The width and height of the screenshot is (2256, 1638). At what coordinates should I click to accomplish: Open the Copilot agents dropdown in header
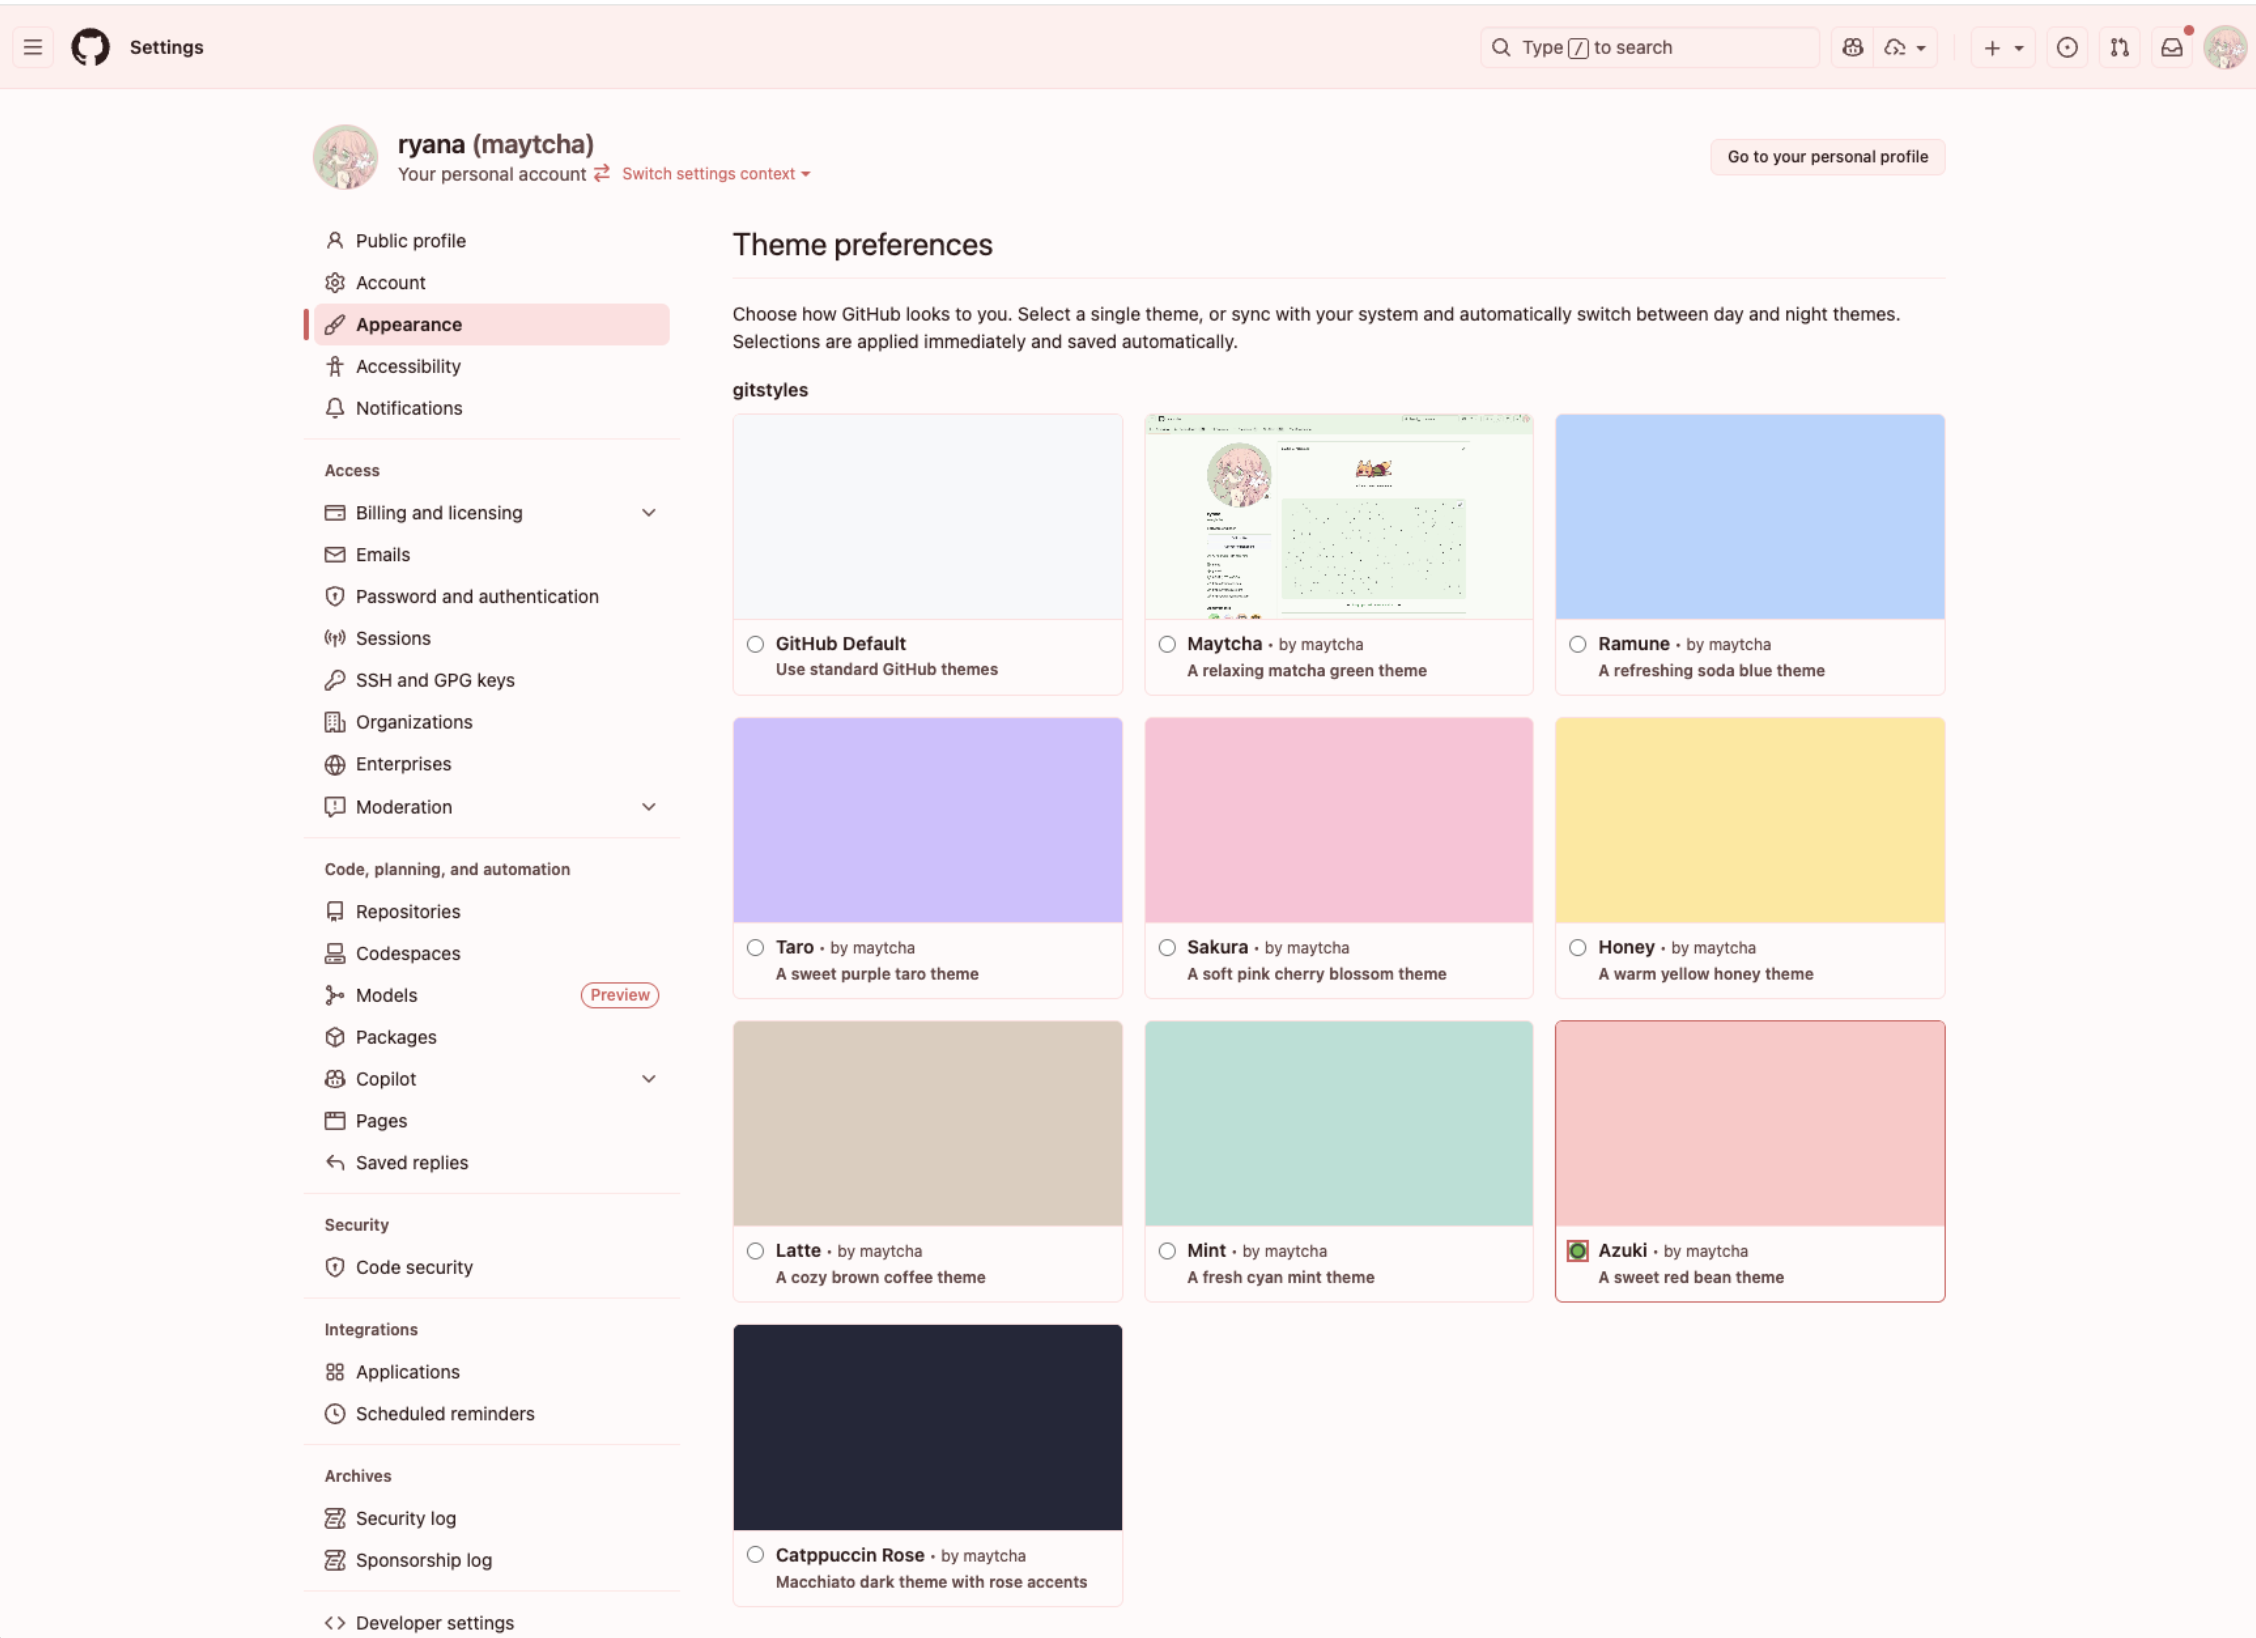pyautogui.click(x=1905, y=47)
